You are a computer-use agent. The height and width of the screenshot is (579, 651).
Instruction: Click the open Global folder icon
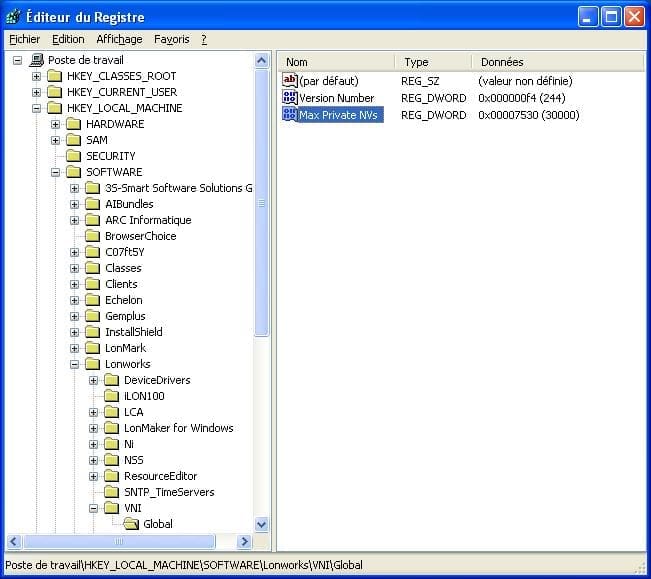(130, 524)
